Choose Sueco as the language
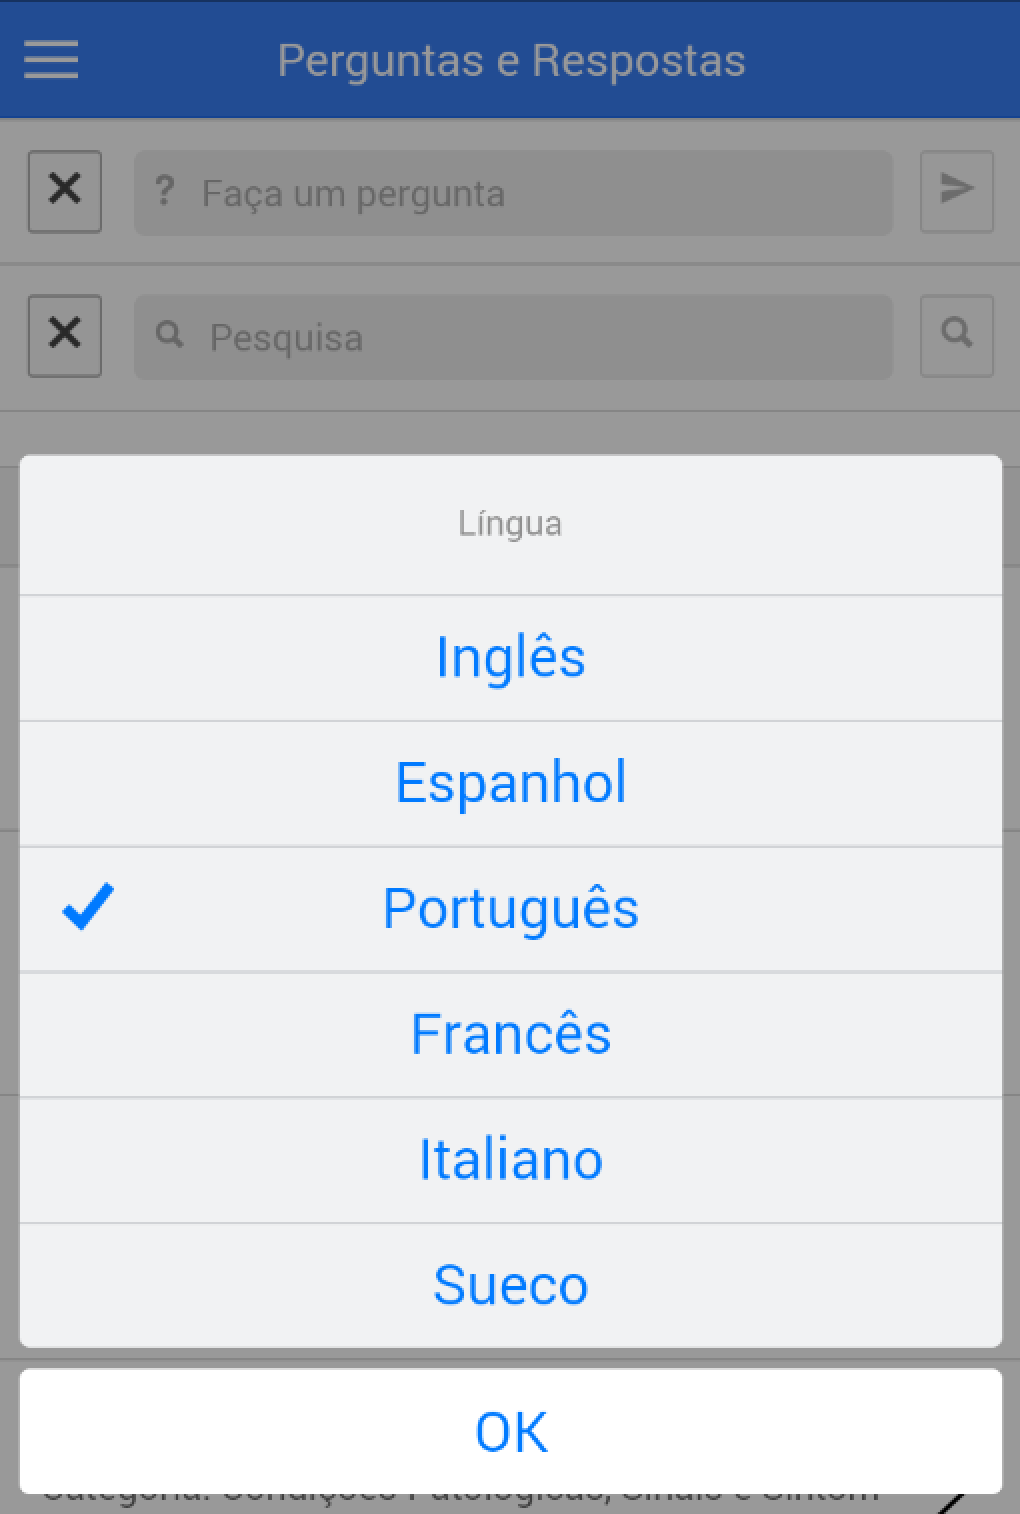 pos(510,1285)
